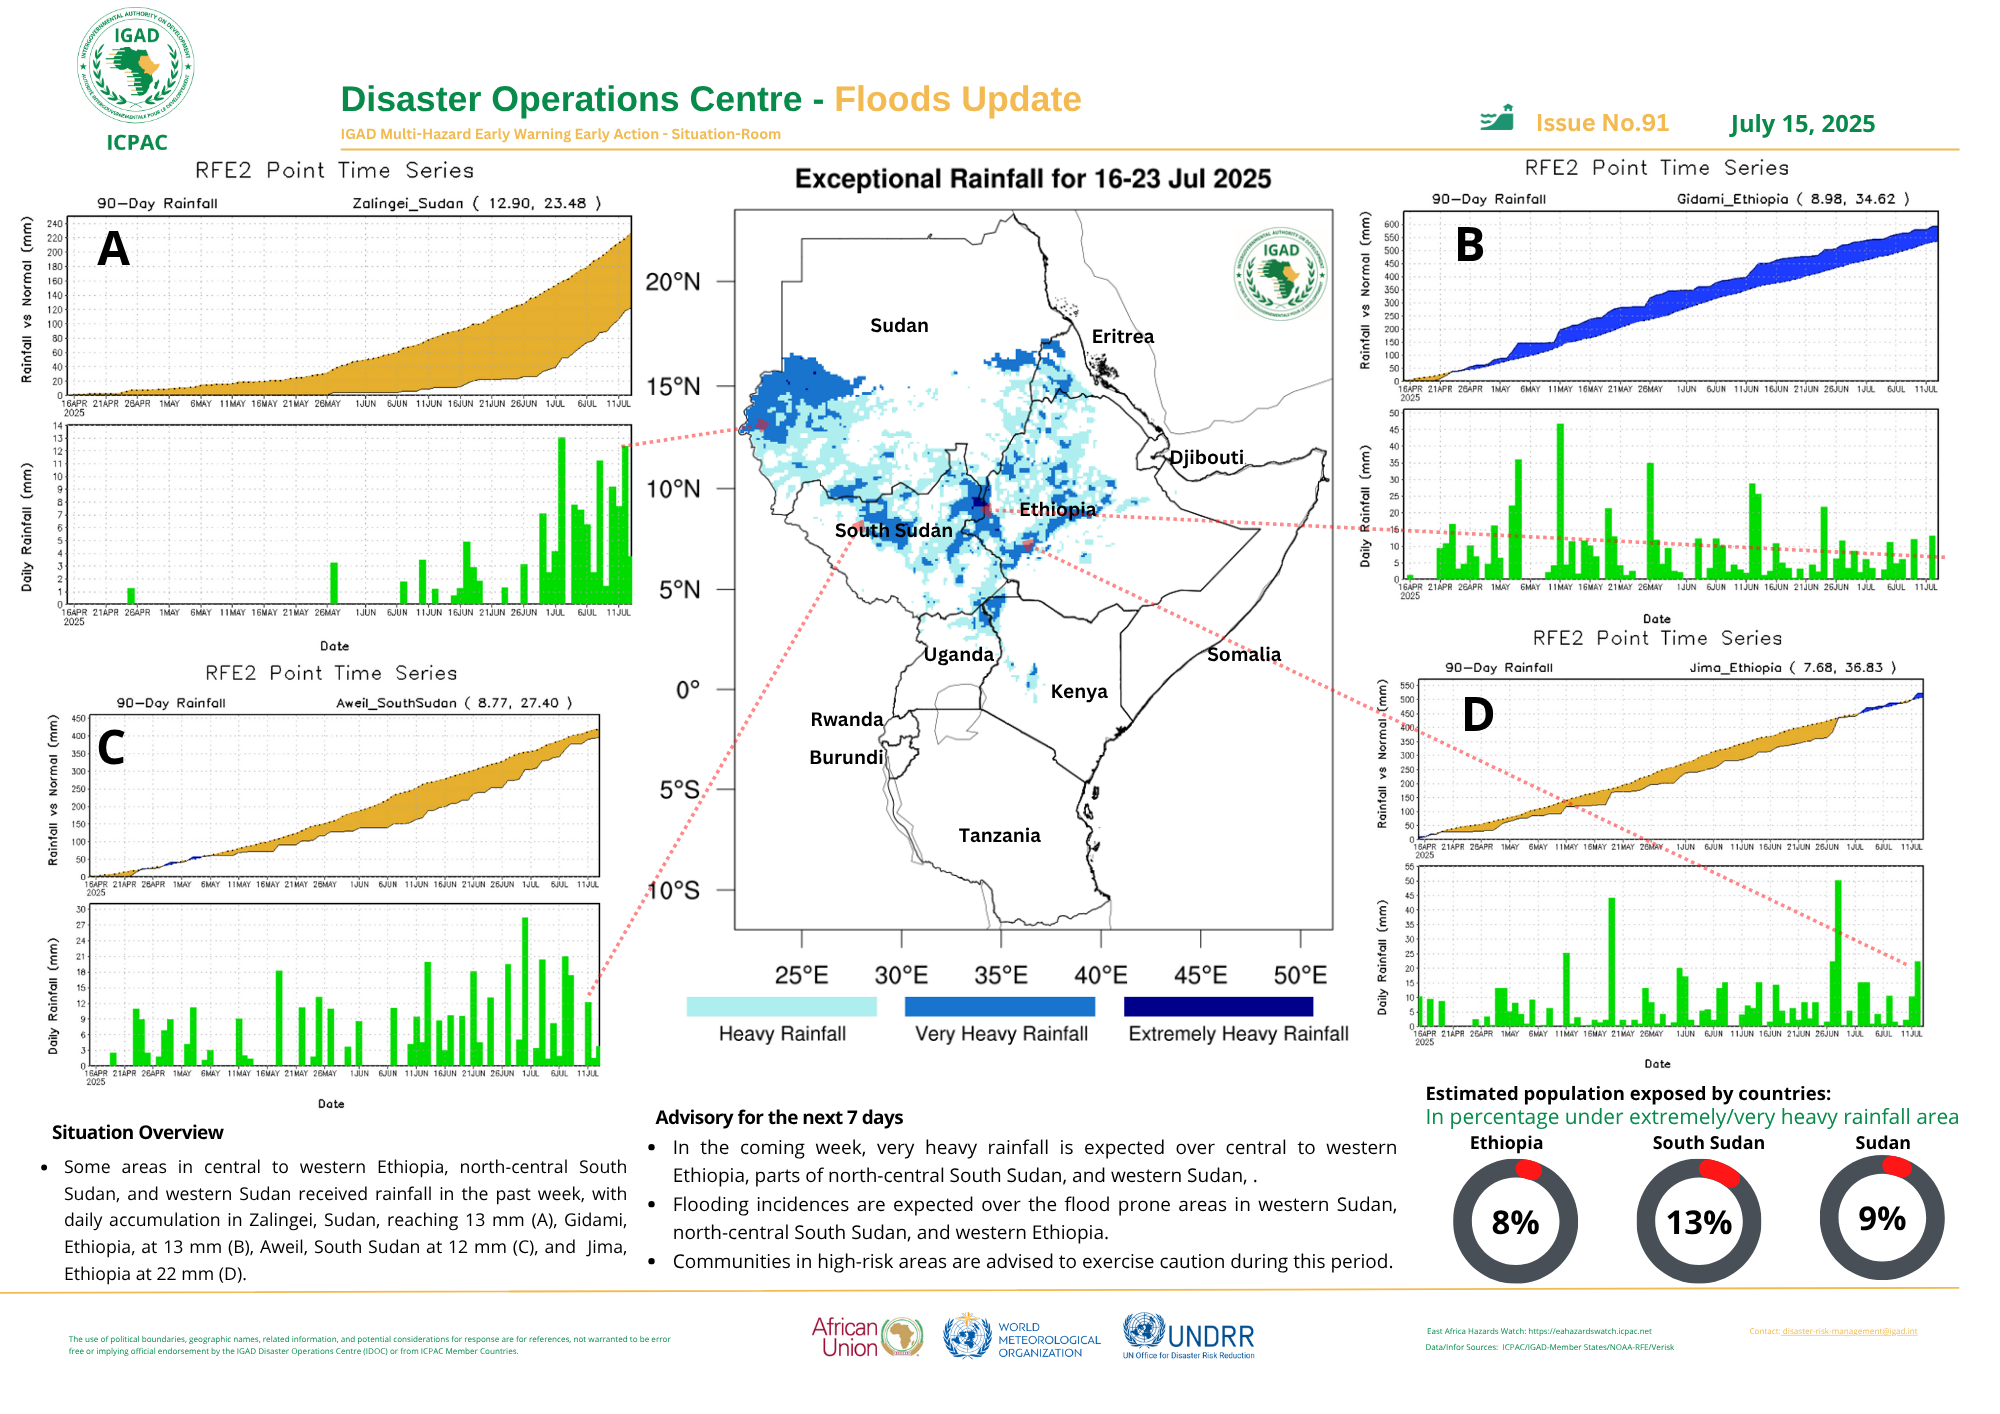Click the Extremely Heavy Rainfall legend swatch
2000x1414 pixels.
(1217, 1006)
